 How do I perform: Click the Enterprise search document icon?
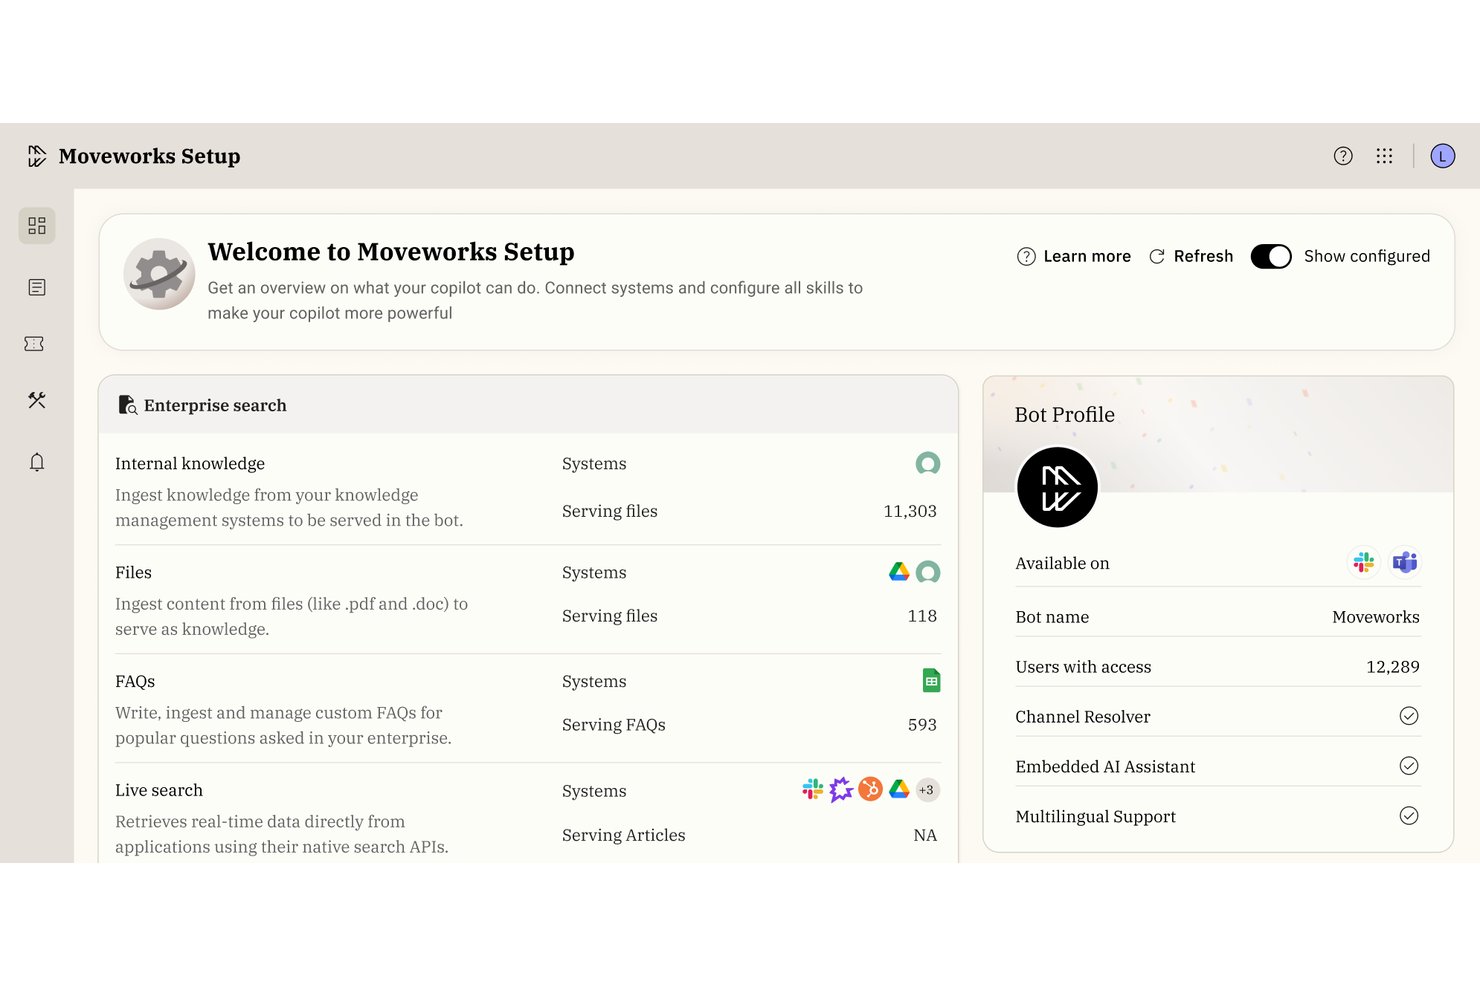coord(127,405)
